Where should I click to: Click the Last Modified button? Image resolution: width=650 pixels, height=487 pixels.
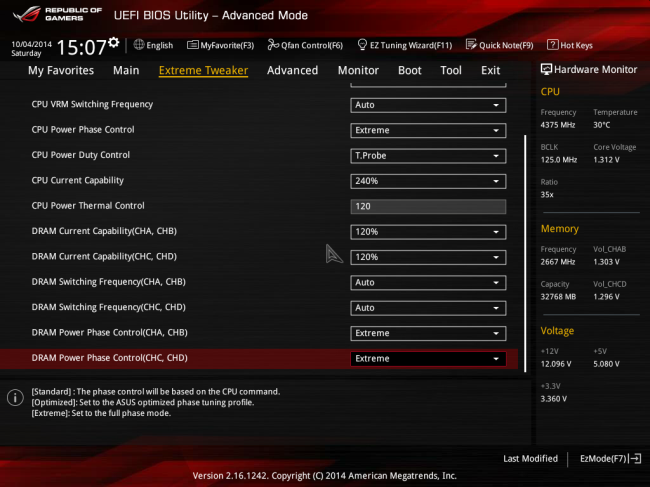pos(530,458)
